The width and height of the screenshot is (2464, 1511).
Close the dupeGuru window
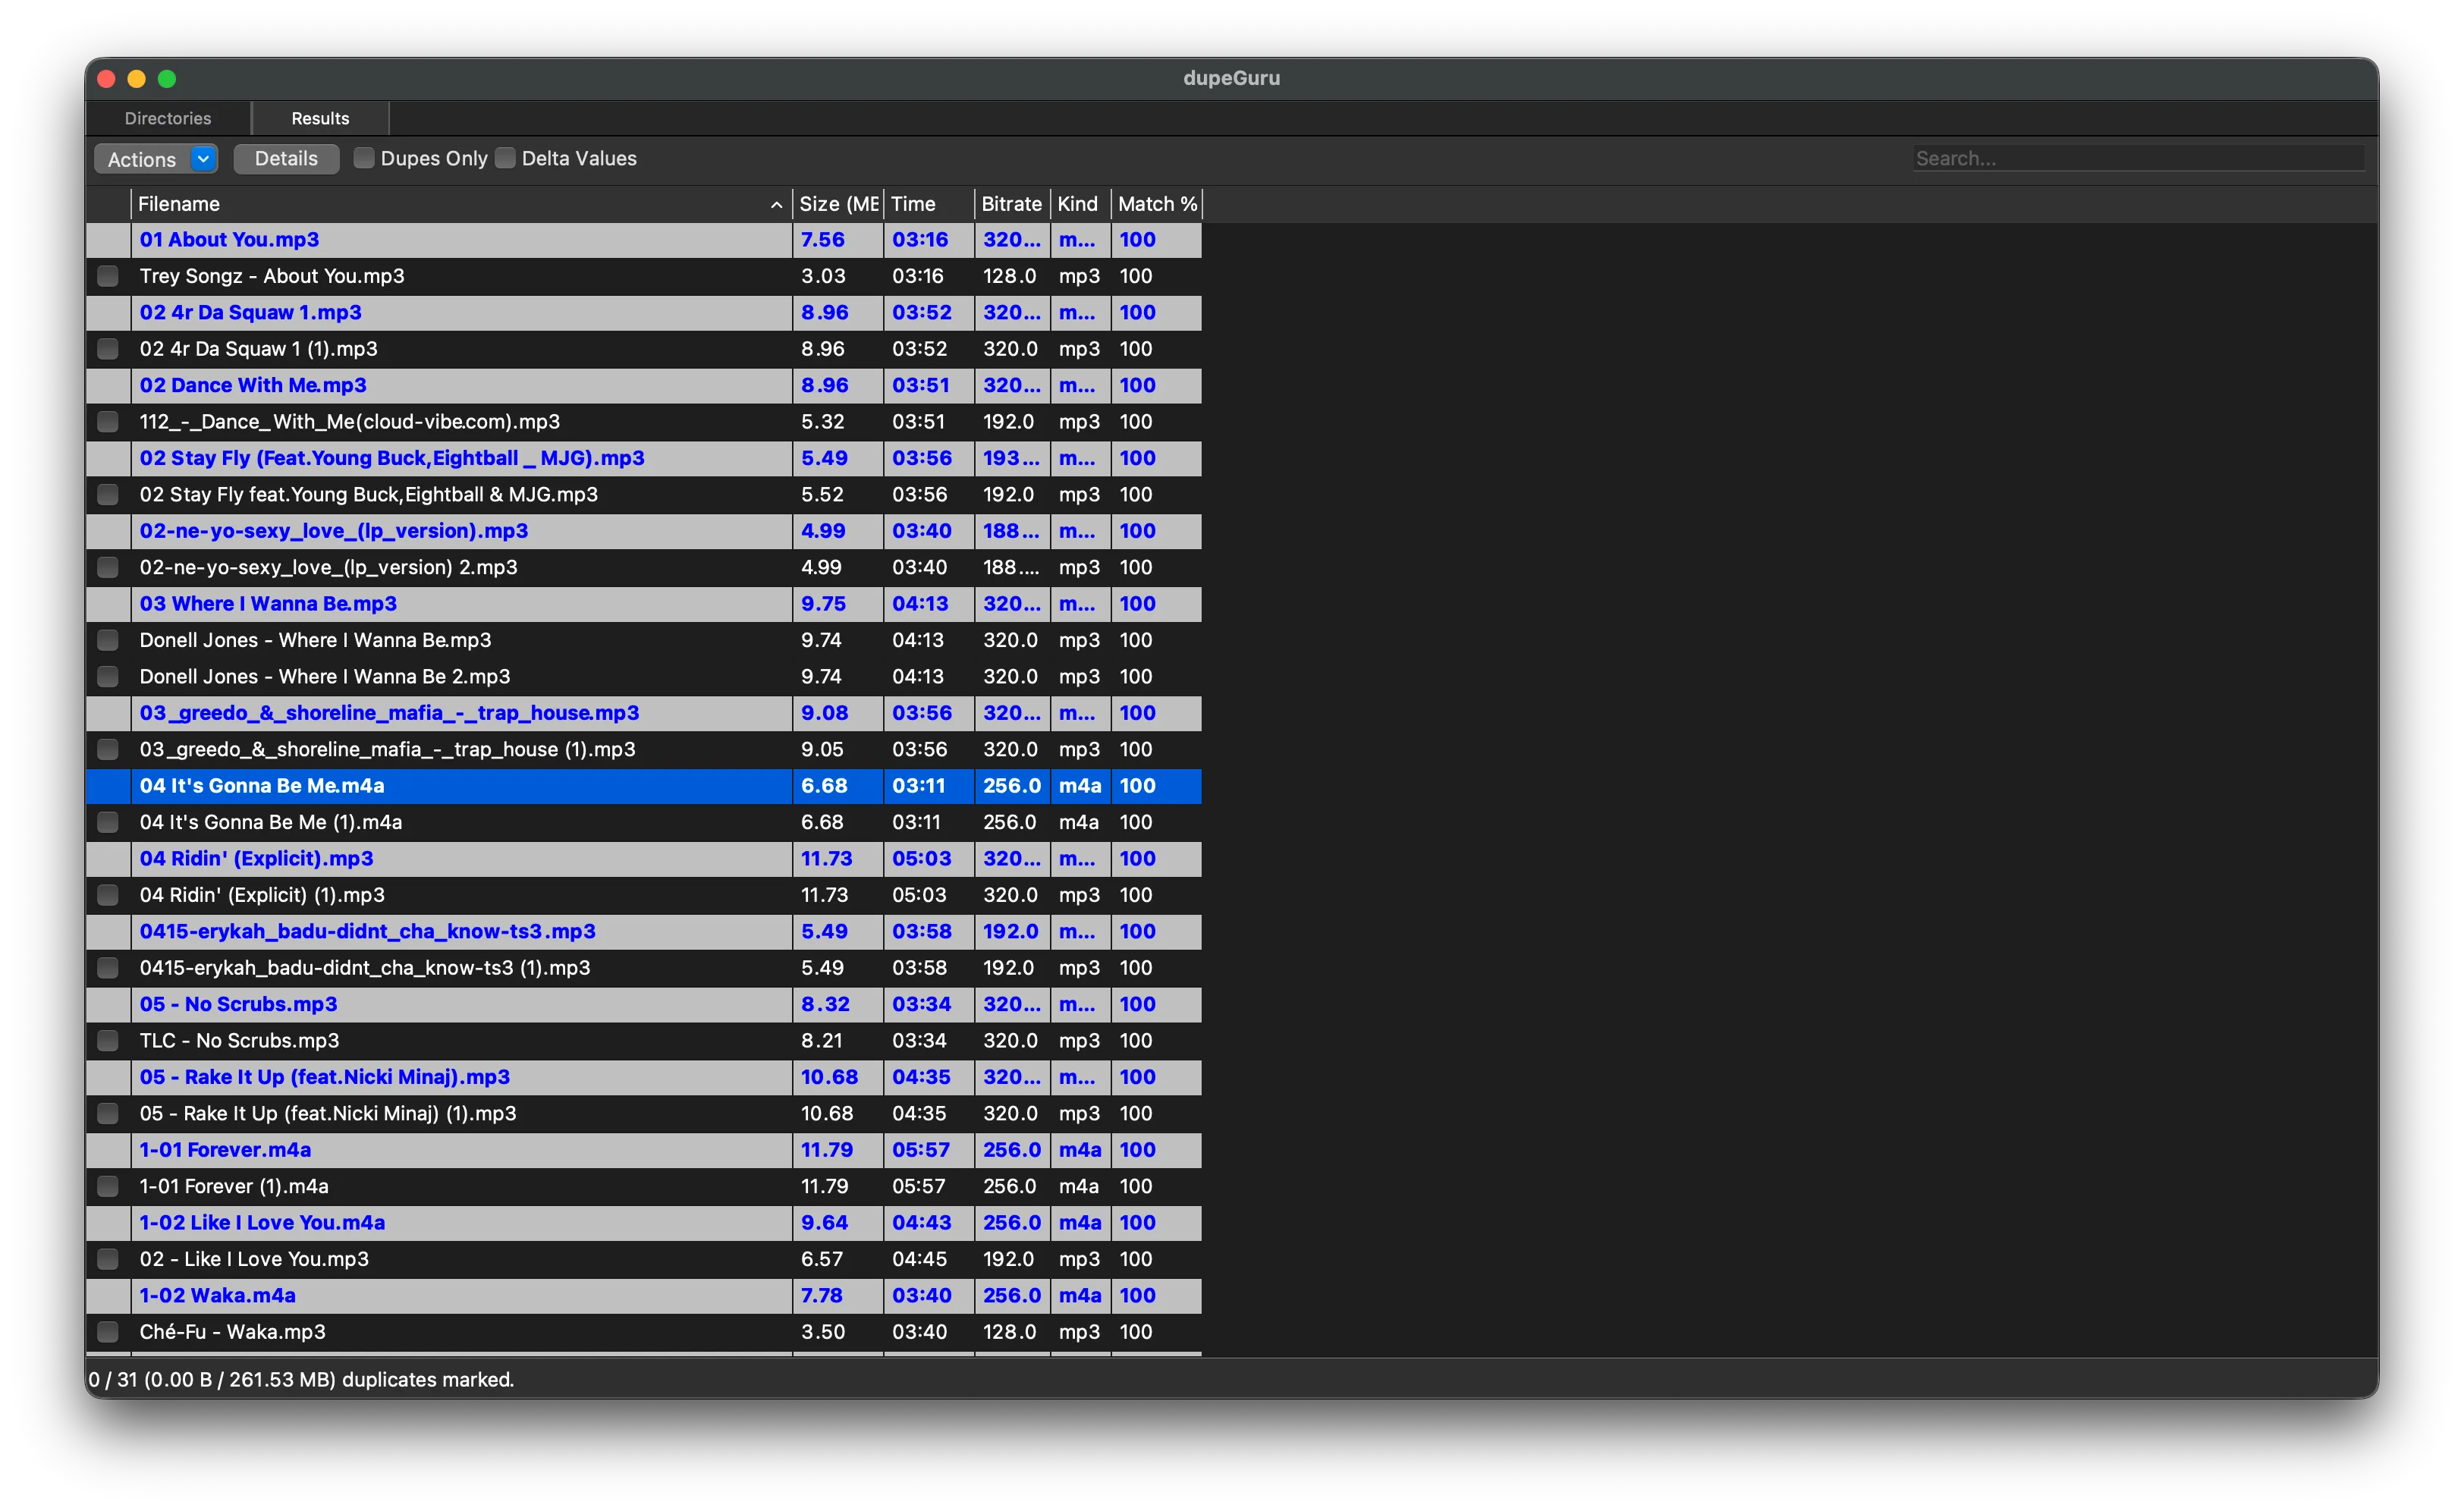107,78
